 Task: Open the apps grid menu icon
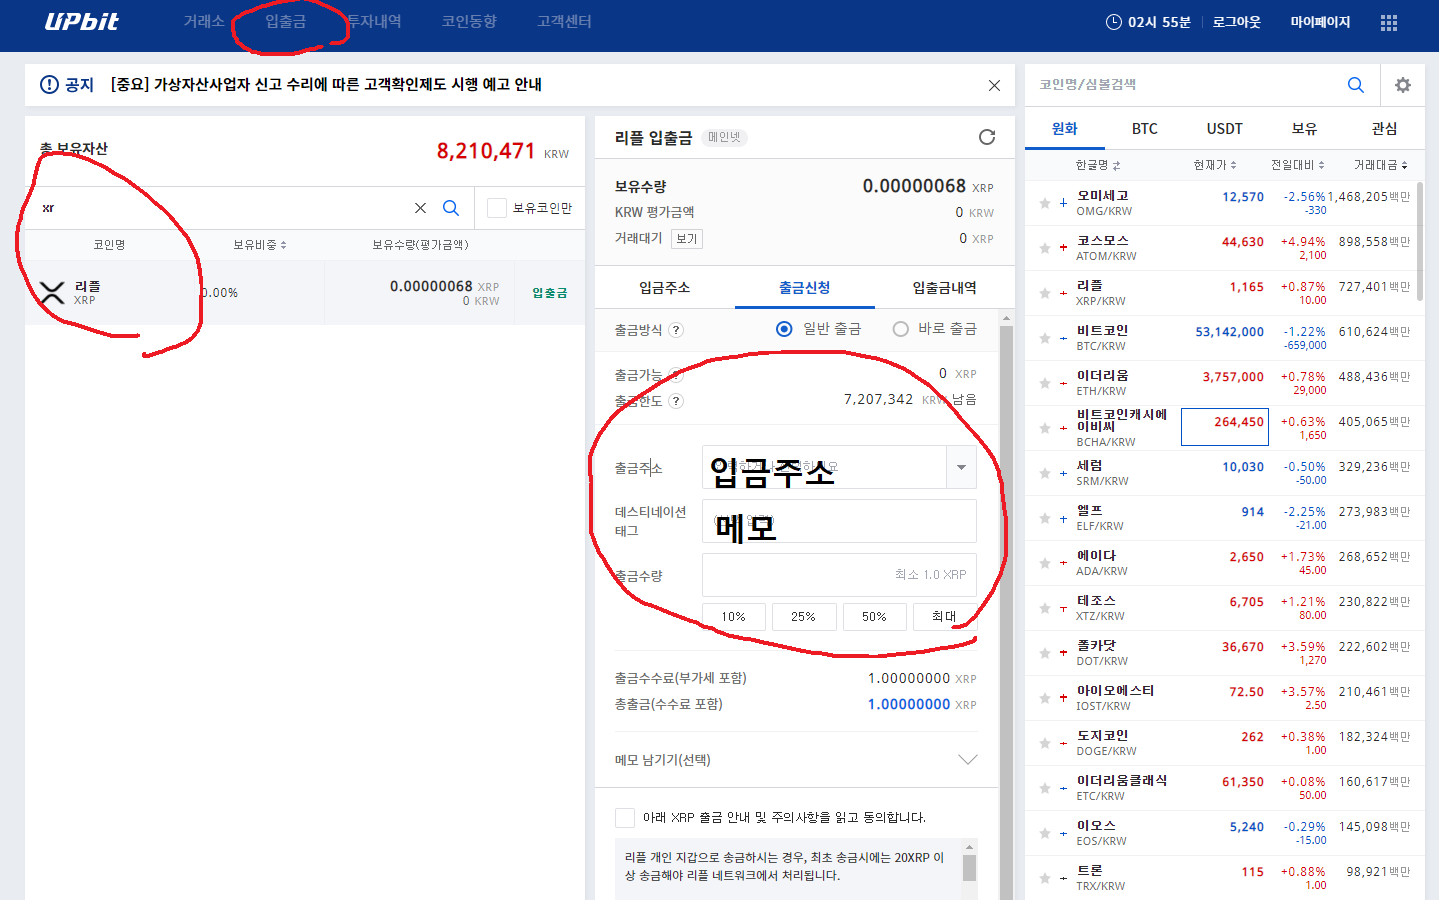point(1389,22)
